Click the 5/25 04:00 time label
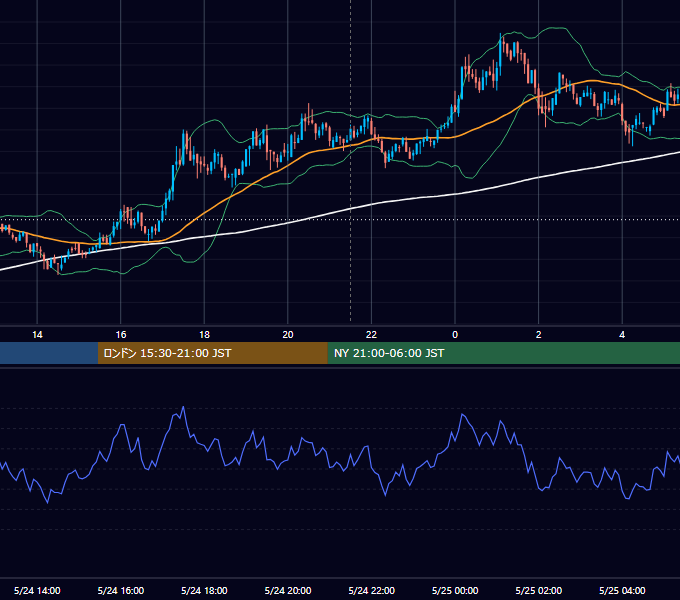The image size is (680, 600). coord(622,590)
